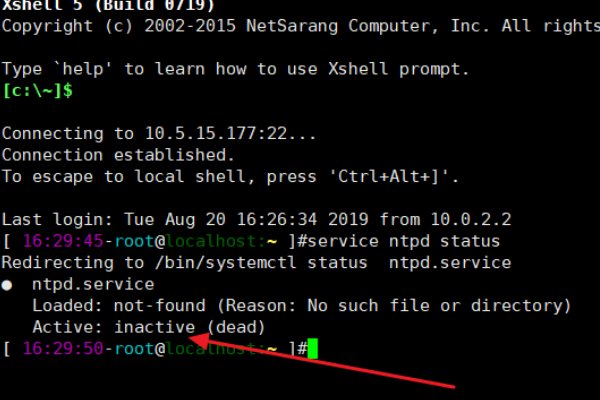Click the white bullet before ntpd.service

pos(8,284)
